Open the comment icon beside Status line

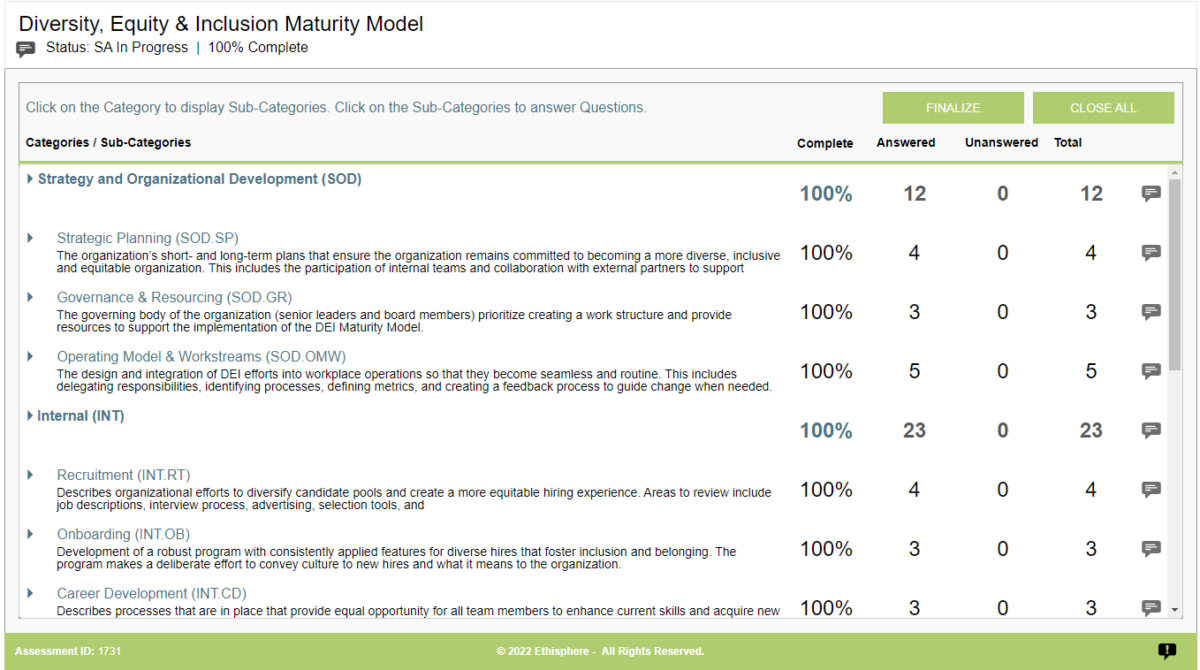coord(26,49)
